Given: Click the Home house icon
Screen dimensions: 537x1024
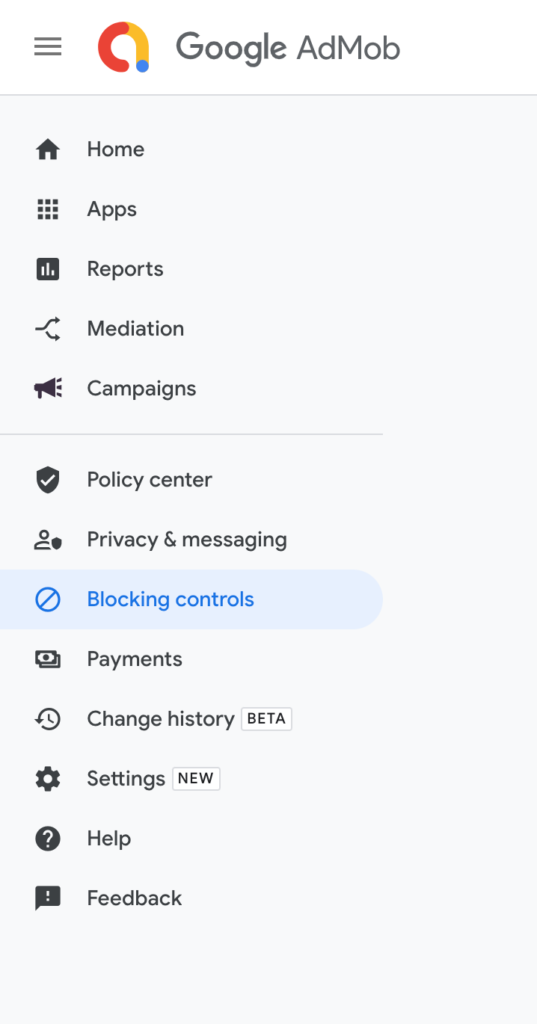Looking at the screenshot, I should [48, 150].
